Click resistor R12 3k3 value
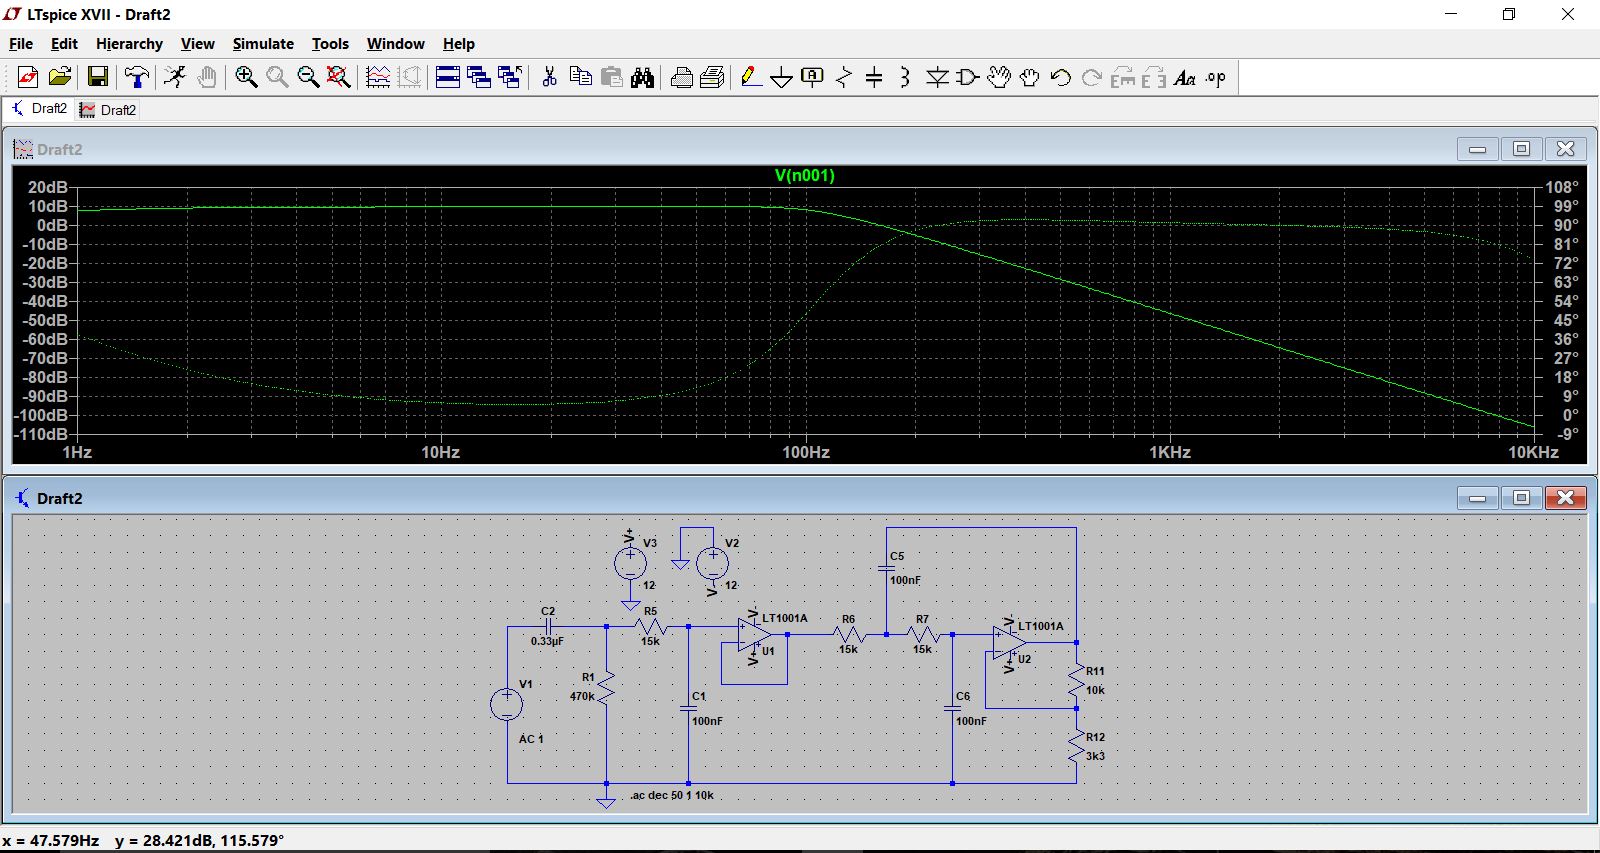Image resolution: width=1600 pixels, height=853 pixels. coord(1095,756)
